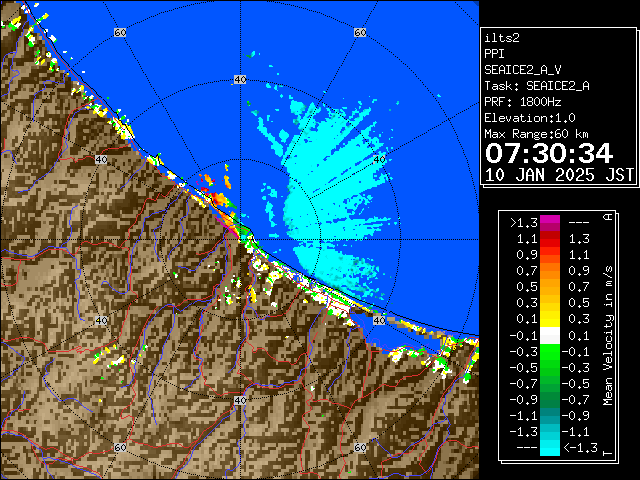The width and height of the screenshot is (640, 480).
Task: Click the white near-zero band of the color bar
Action: tap(550, 336)
